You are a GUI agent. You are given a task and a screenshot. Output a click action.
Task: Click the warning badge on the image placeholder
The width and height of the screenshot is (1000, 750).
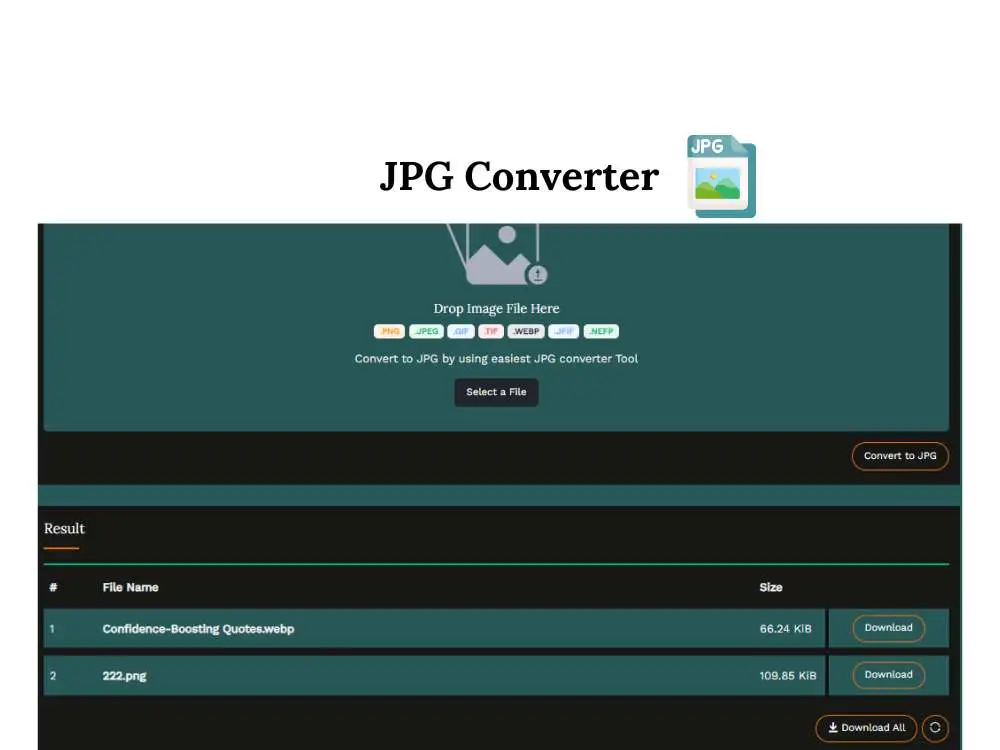click(537, 275)
